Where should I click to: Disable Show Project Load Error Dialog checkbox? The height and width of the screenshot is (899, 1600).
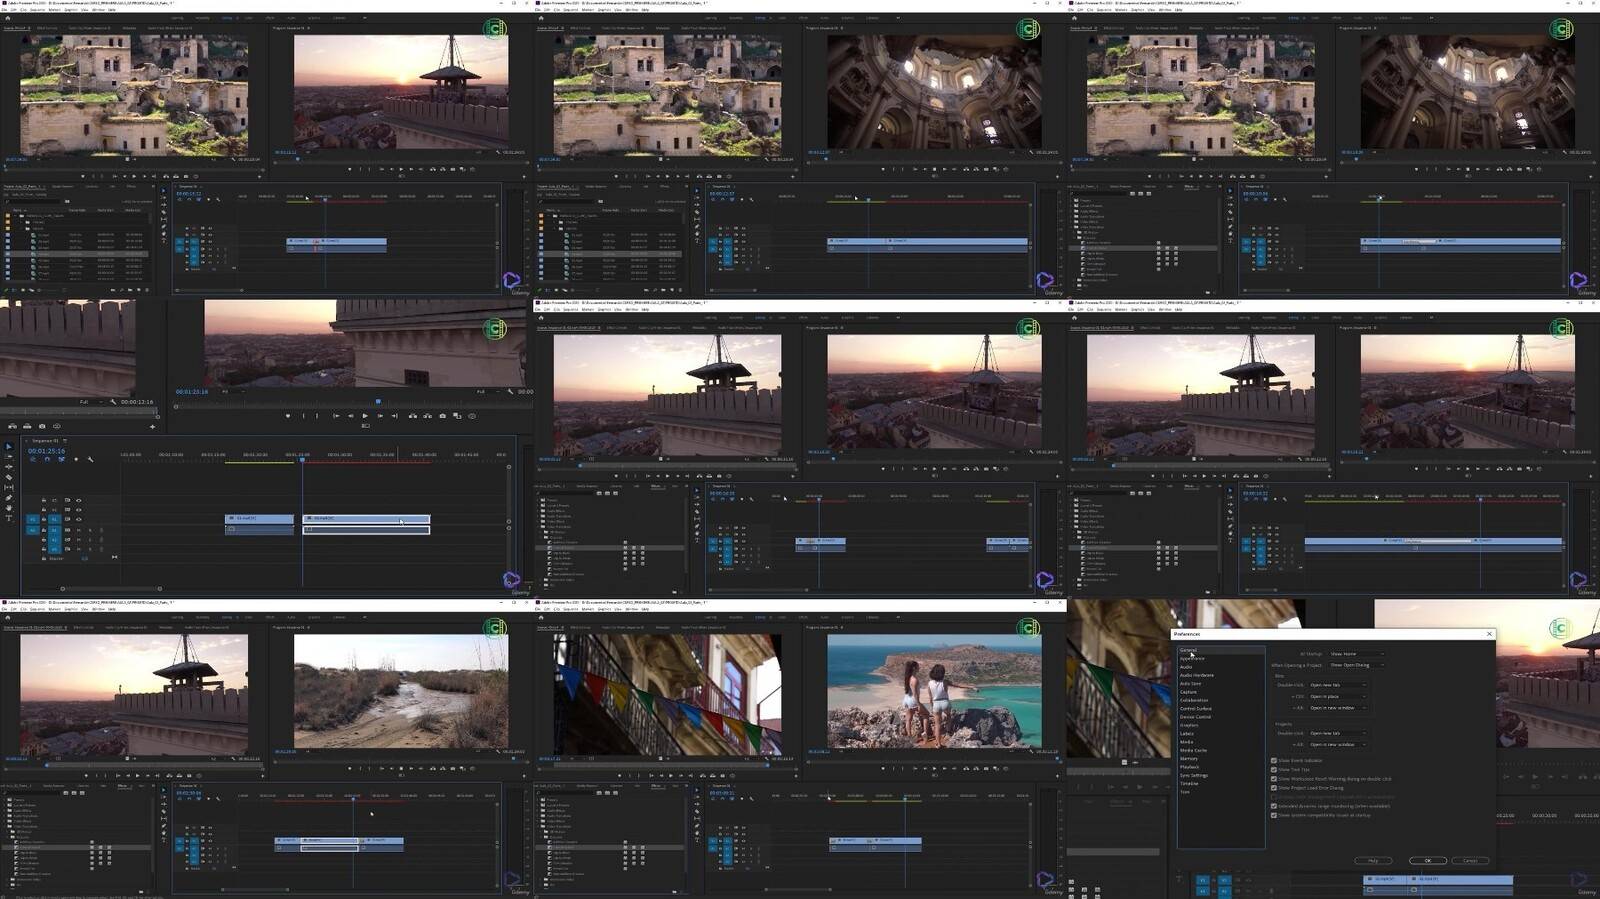[x=1274, y=788]
